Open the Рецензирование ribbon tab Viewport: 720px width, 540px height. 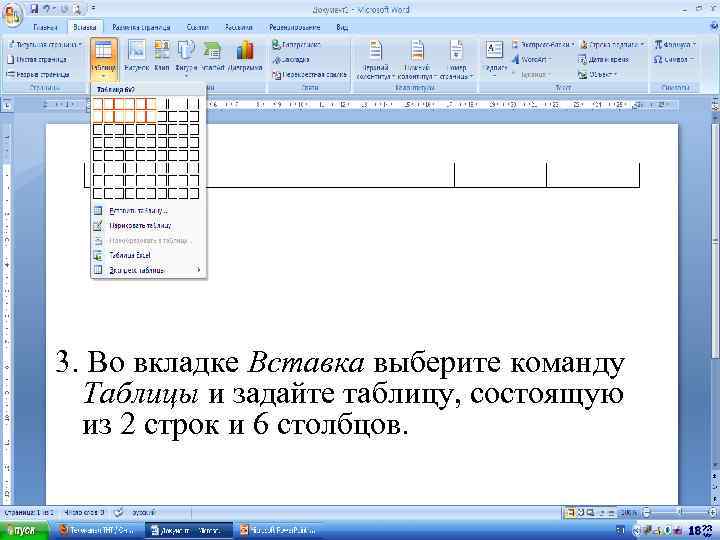(294, 28)
